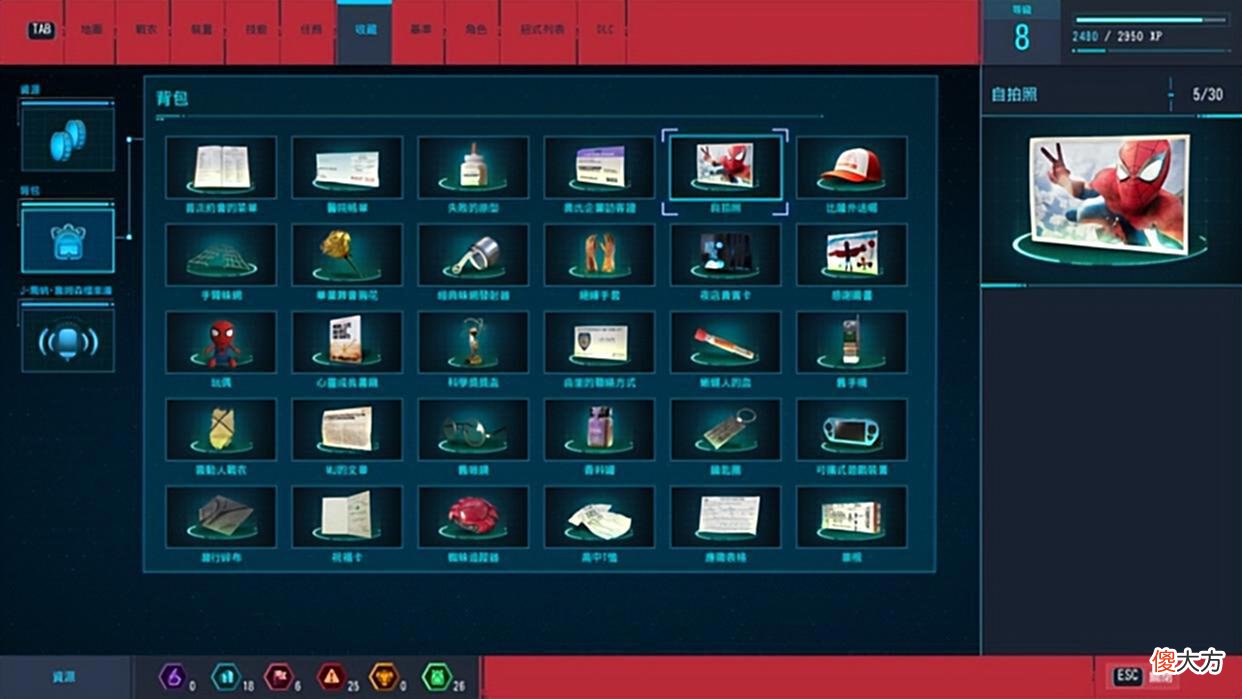Select the visitor pass card item

[599, 167]
